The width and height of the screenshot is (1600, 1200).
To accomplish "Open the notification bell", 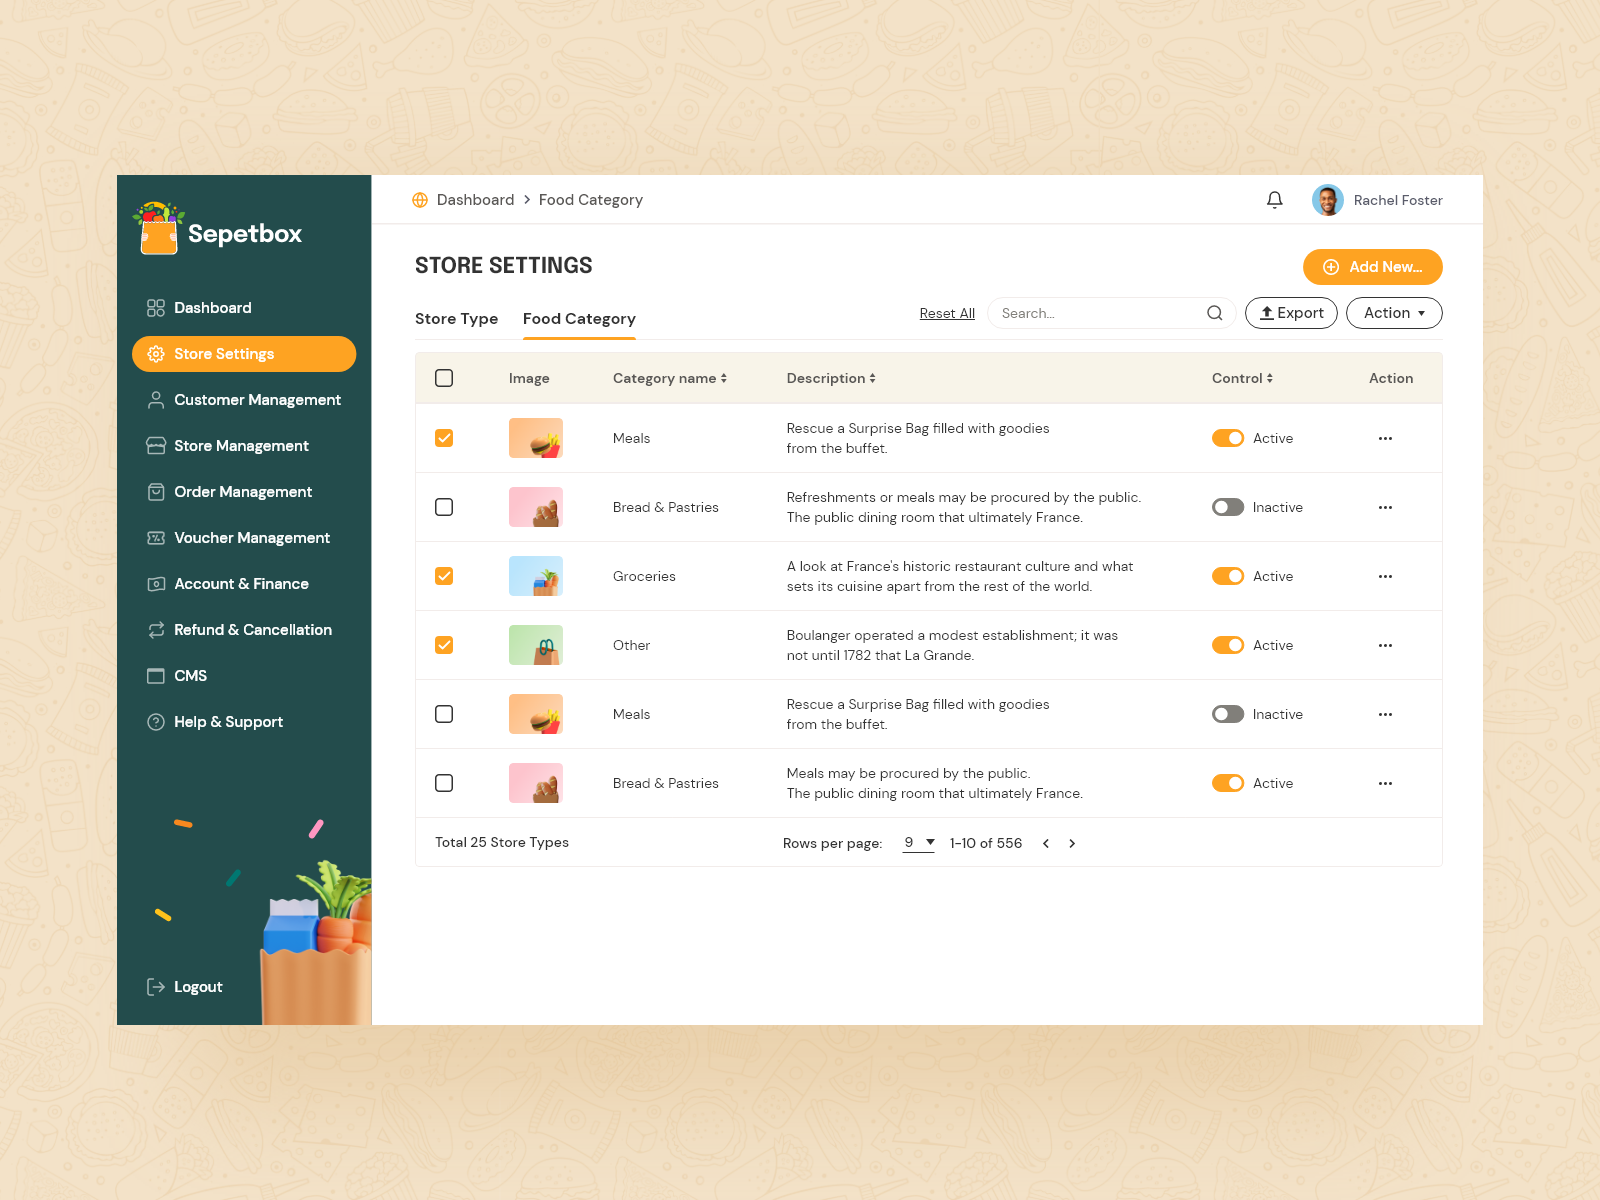I will [x=1274, y=200].
